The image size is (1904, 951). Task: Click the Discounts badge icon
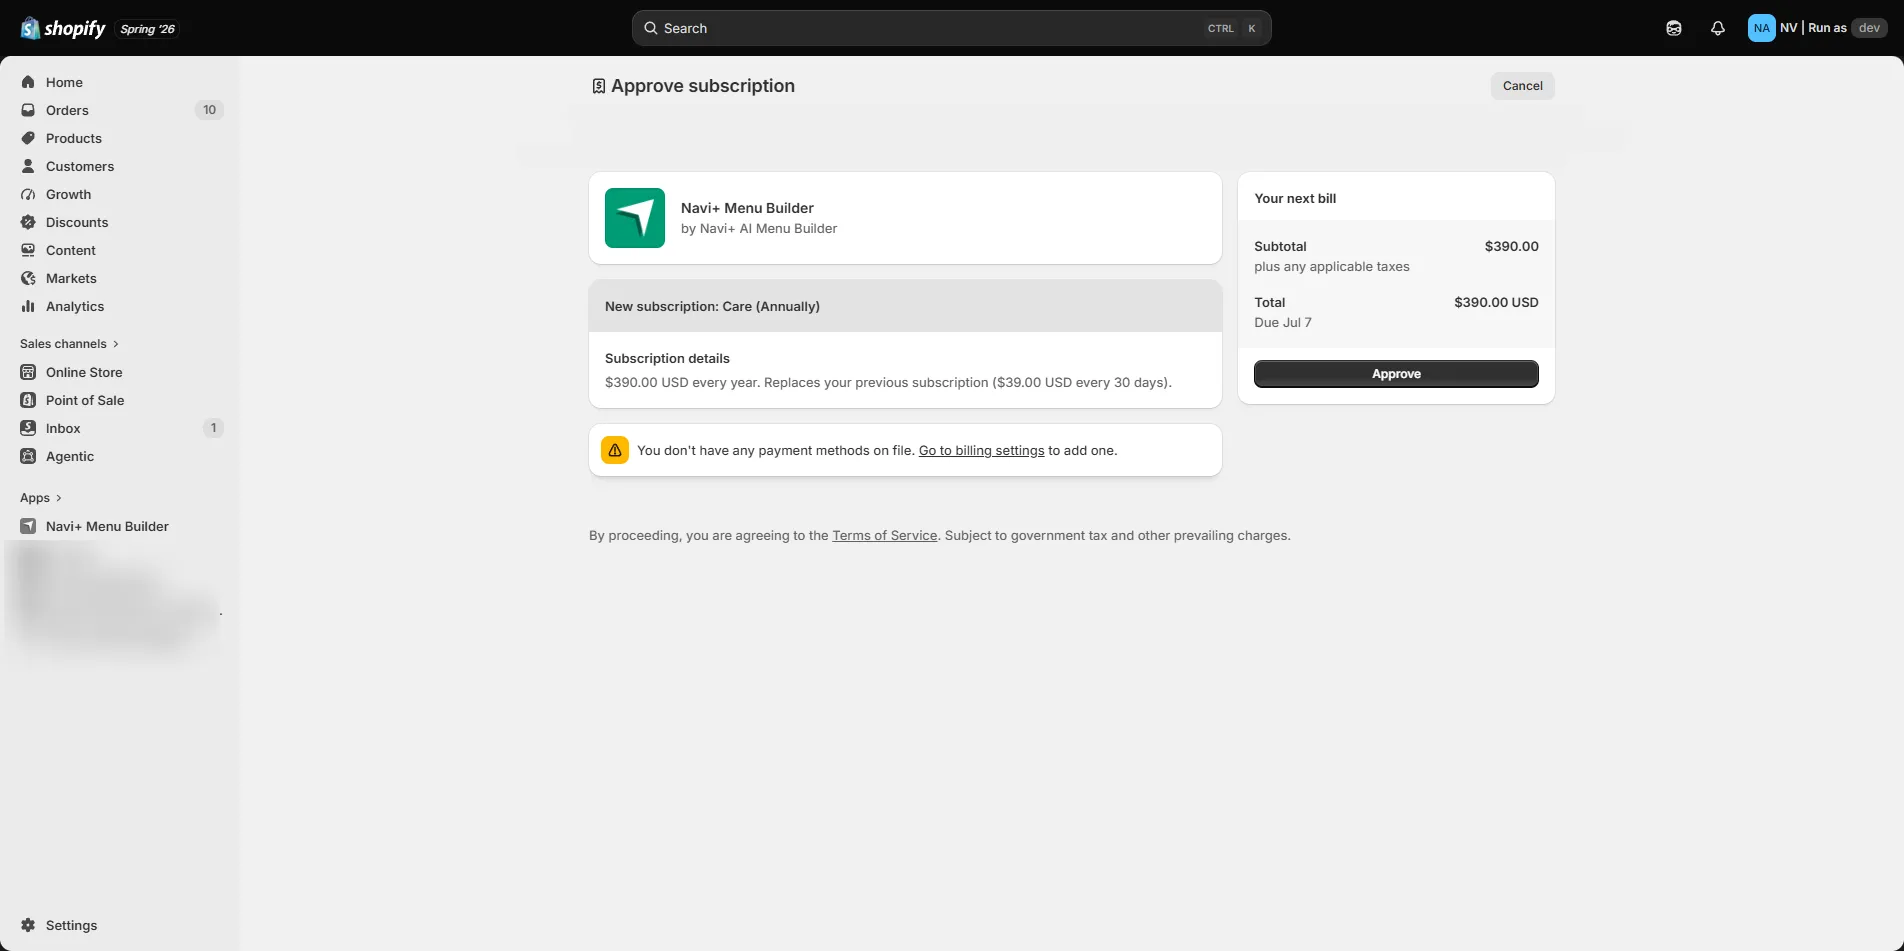tap(28, 222)
